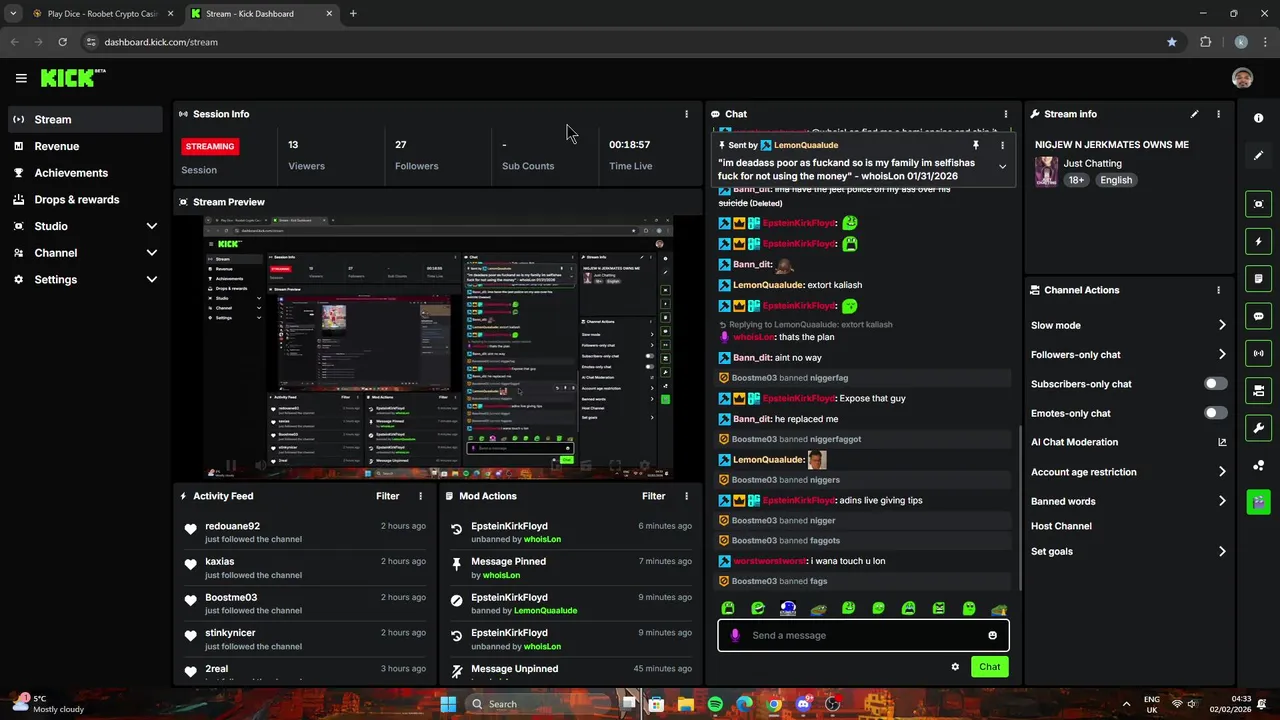The width and height of the screenshot is (1280, 720).
Task: Click the green-outlined note page icon
Action: 1258,278
